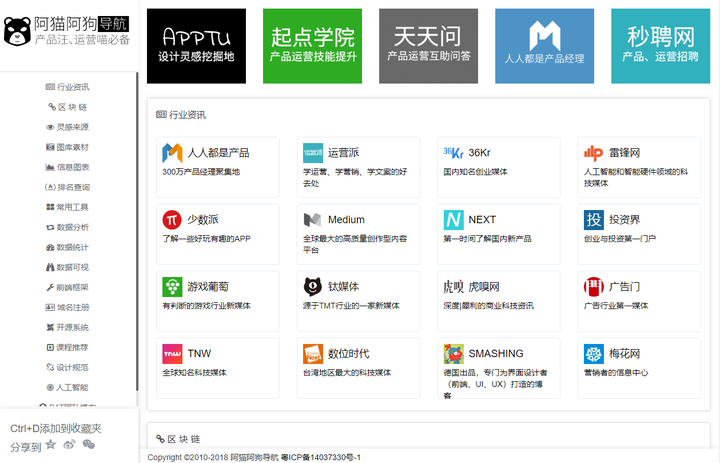Select 开源系统 in sidebar menu
Image resolution: width=720 pixels, height=463 pixels.
[68, 327]
